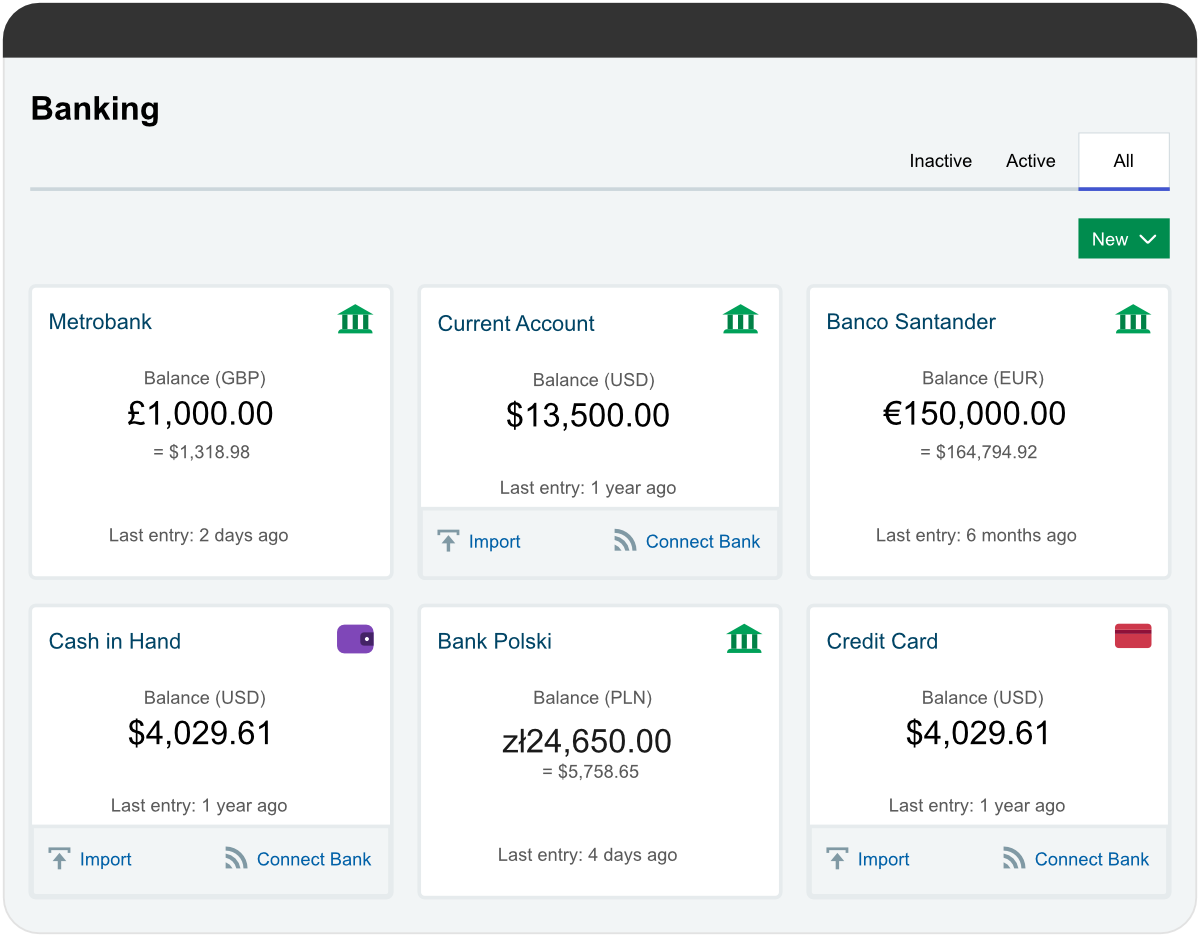Open the Metrobank account

pyautogui.click(x=100, y=322)
